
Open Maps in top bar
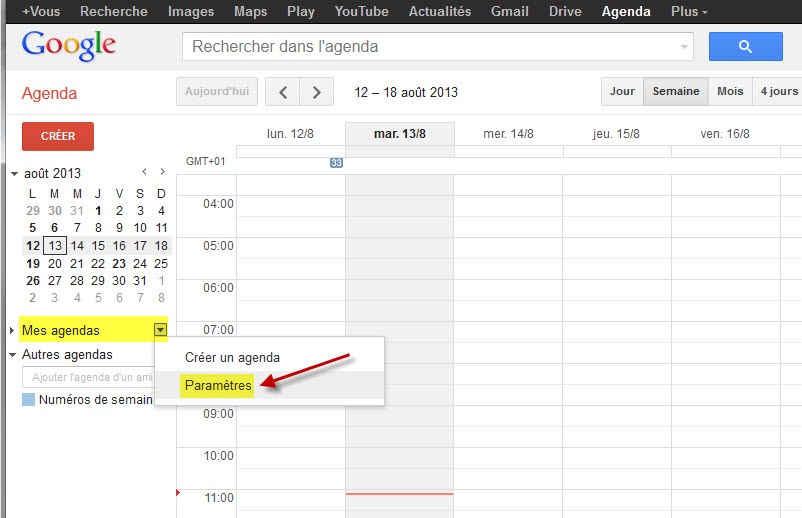[250, 11]
